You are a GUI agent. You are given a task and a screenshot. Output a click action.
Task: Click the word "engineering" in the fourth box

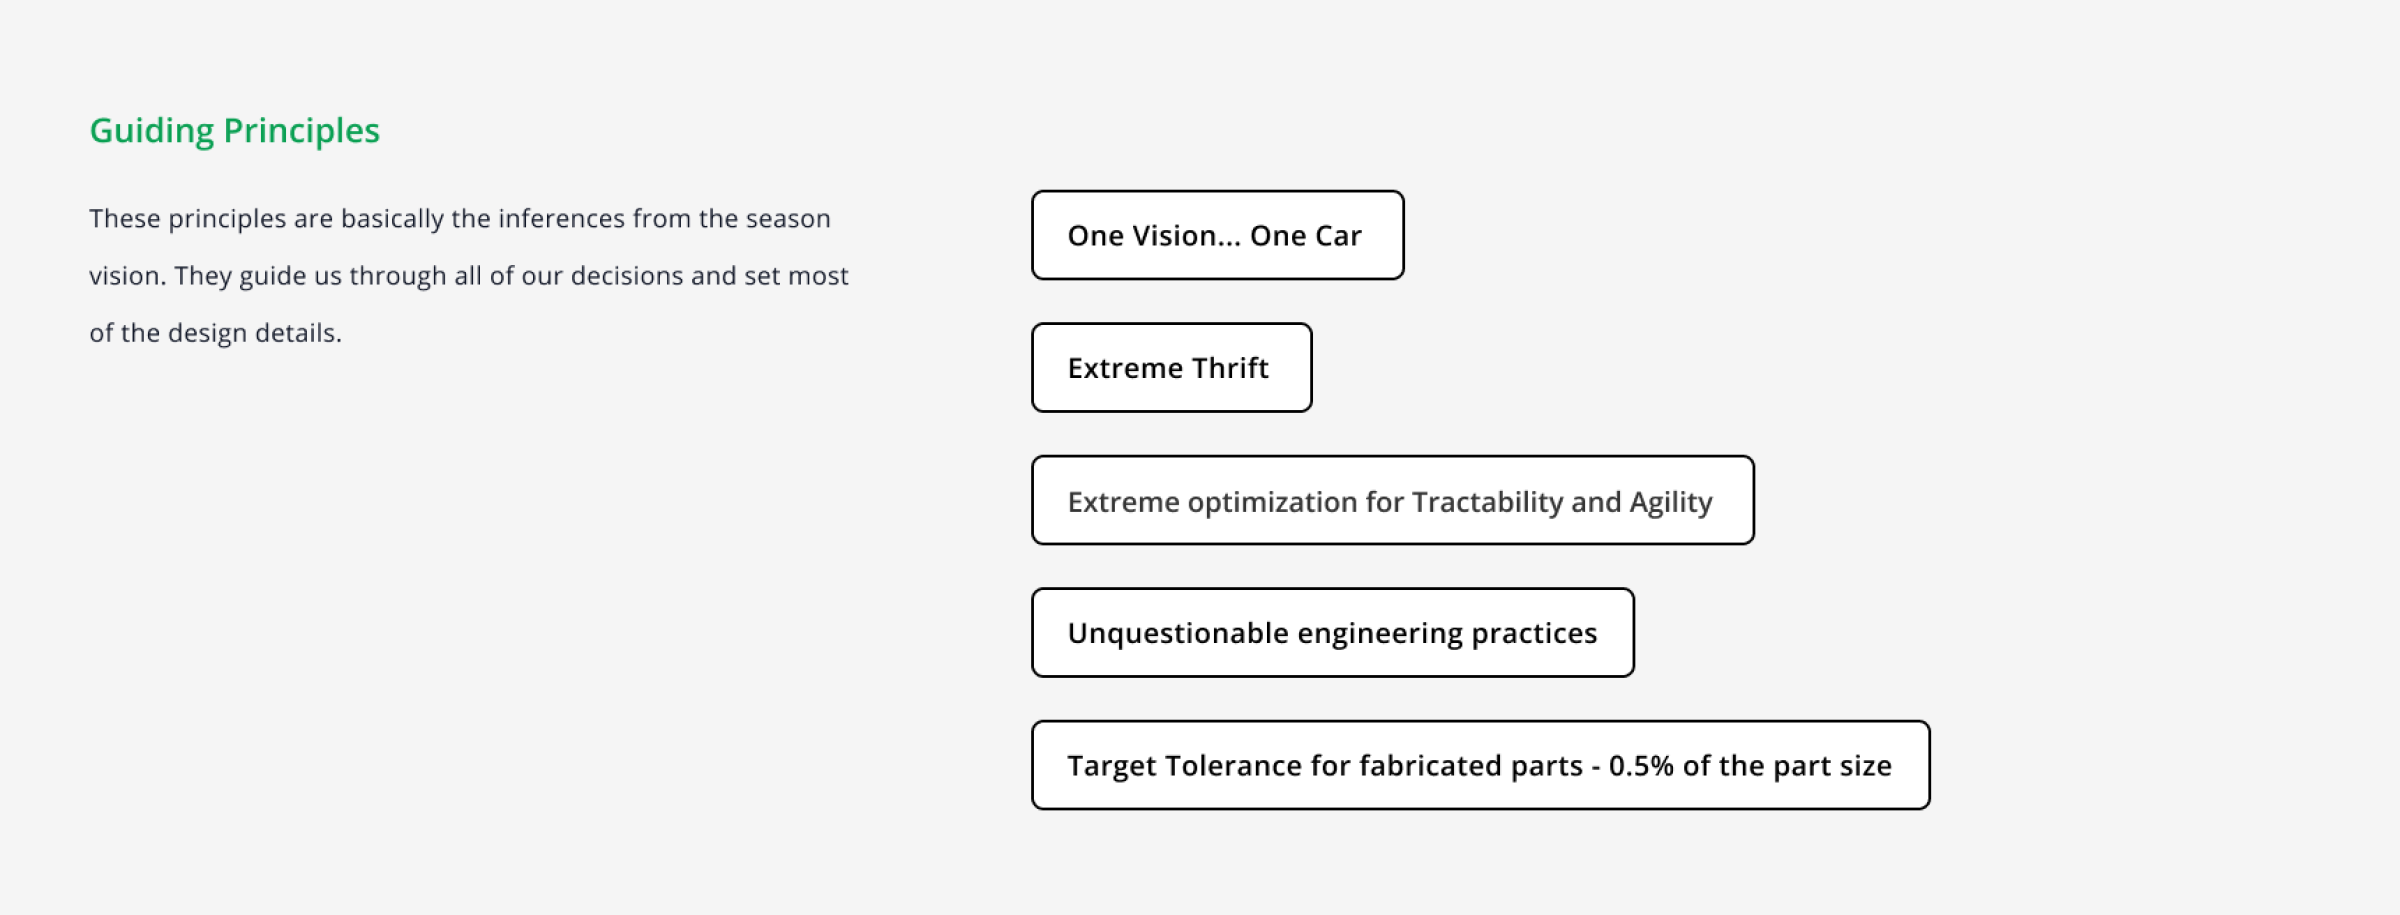tap(1379, 633)
